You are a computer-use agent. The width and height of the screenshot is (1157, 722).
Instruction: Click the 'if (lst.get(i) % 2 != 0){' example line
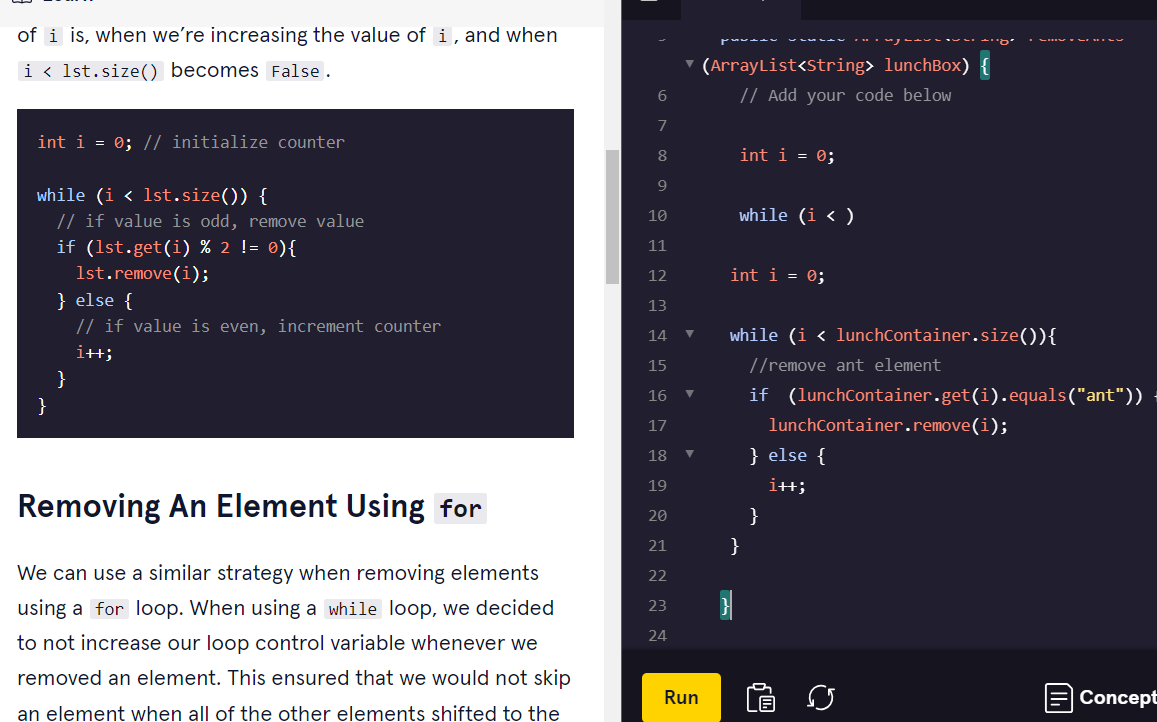(176, 247)
